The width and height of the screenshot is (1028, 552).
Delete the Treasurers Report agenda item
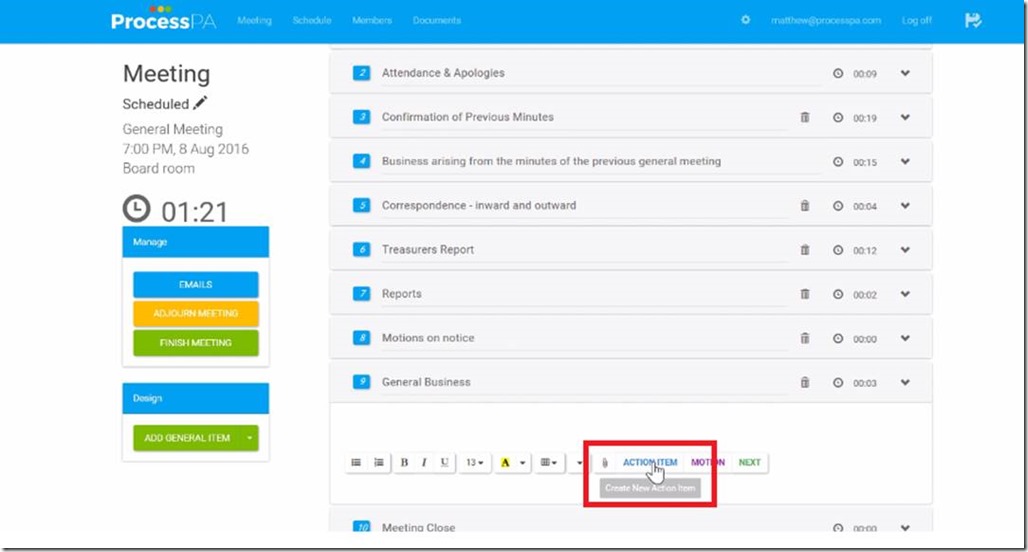click(805, 250)
